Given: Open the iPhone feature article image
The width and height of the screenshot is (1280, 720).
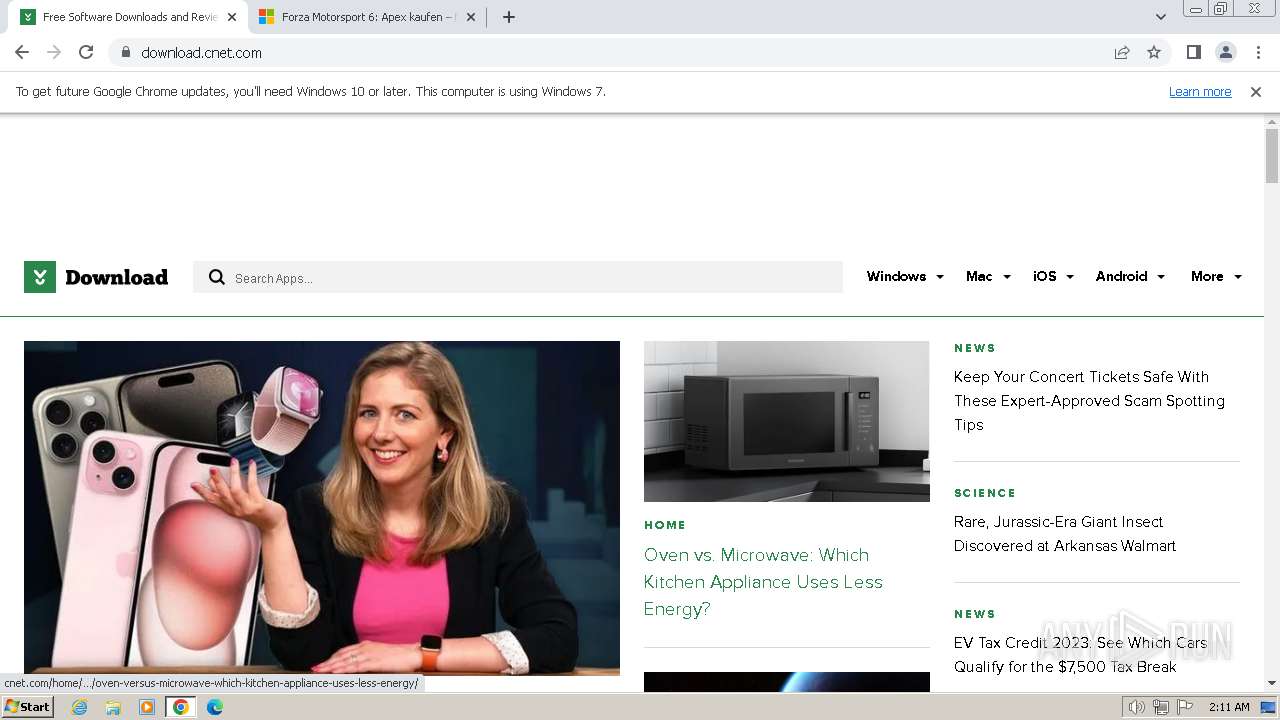Looking at the screenshot, I should [x=322, y=508].
